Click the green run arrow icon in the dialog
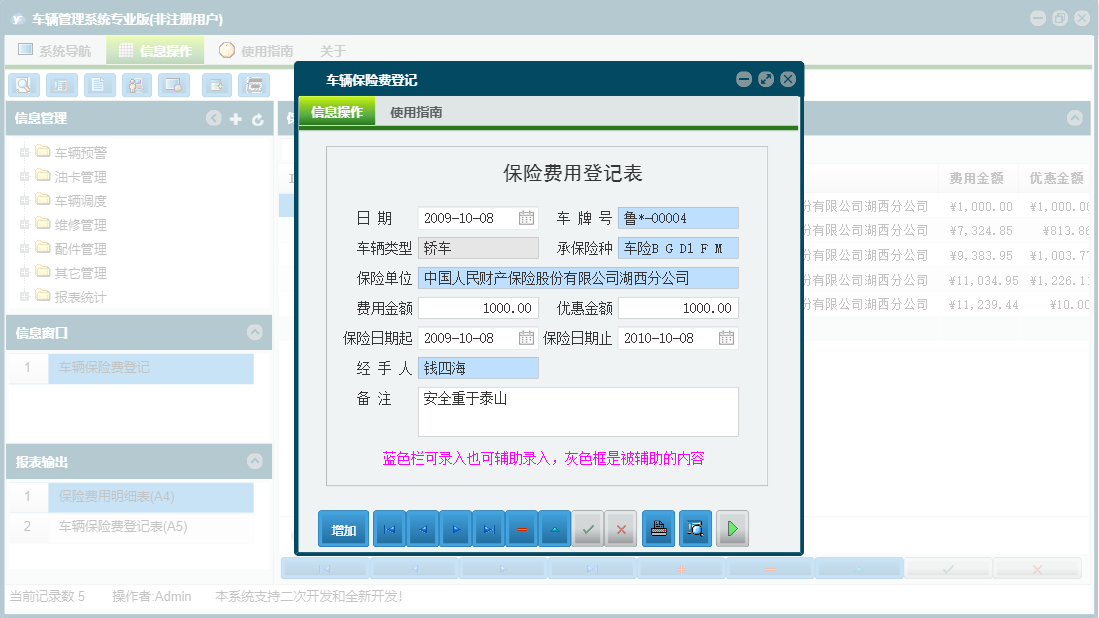Screen dimensions: 1099x618 (731, 528)
